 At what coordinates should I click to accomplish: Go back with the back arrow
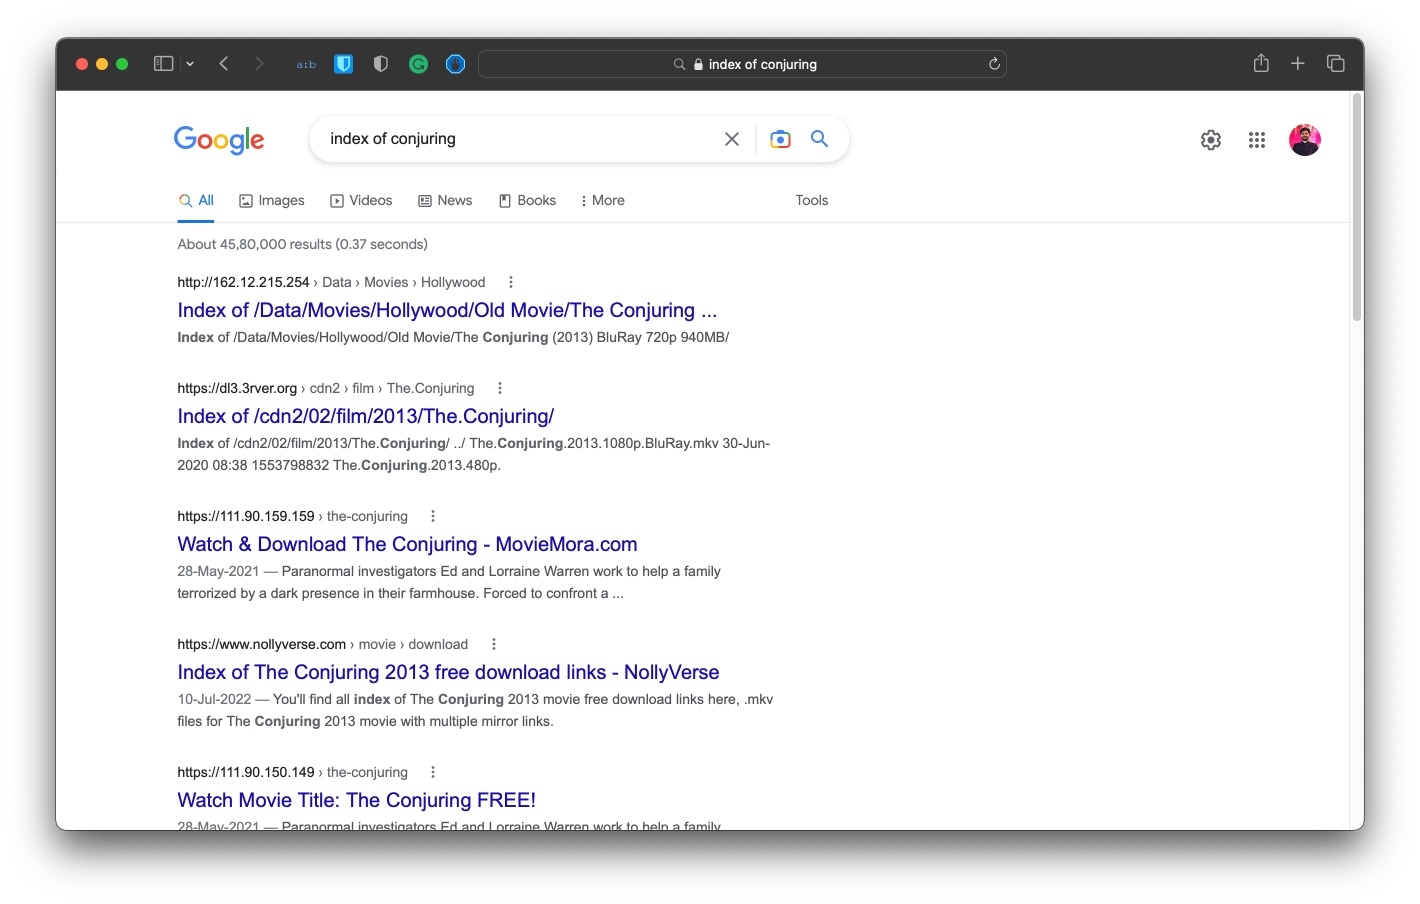(224, 64)
